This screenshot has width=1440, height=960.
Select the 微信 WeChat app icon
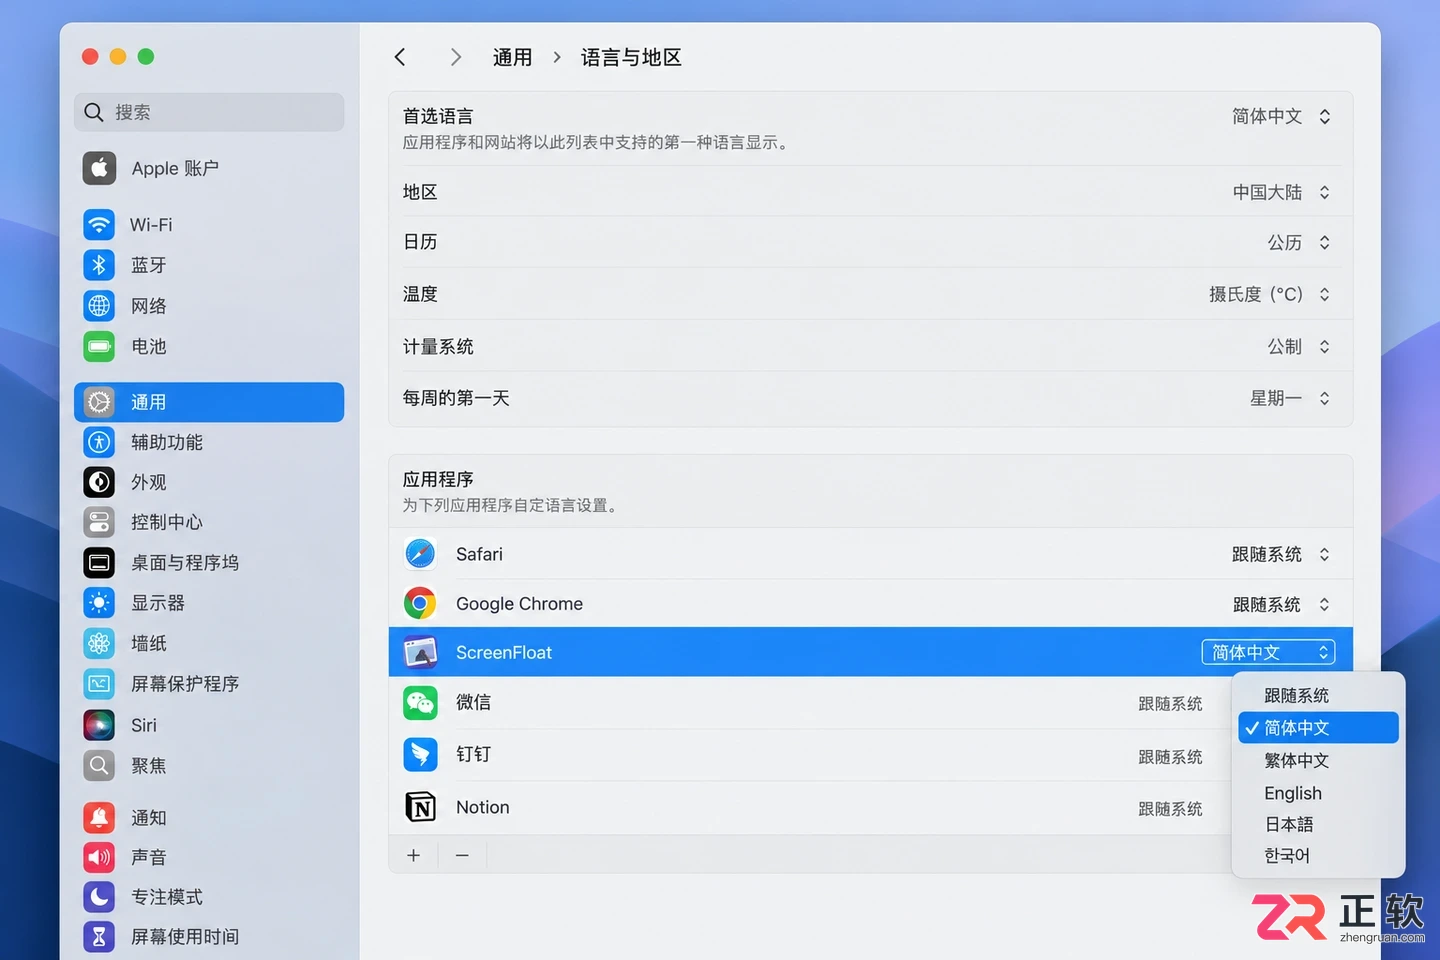point(420,703)
